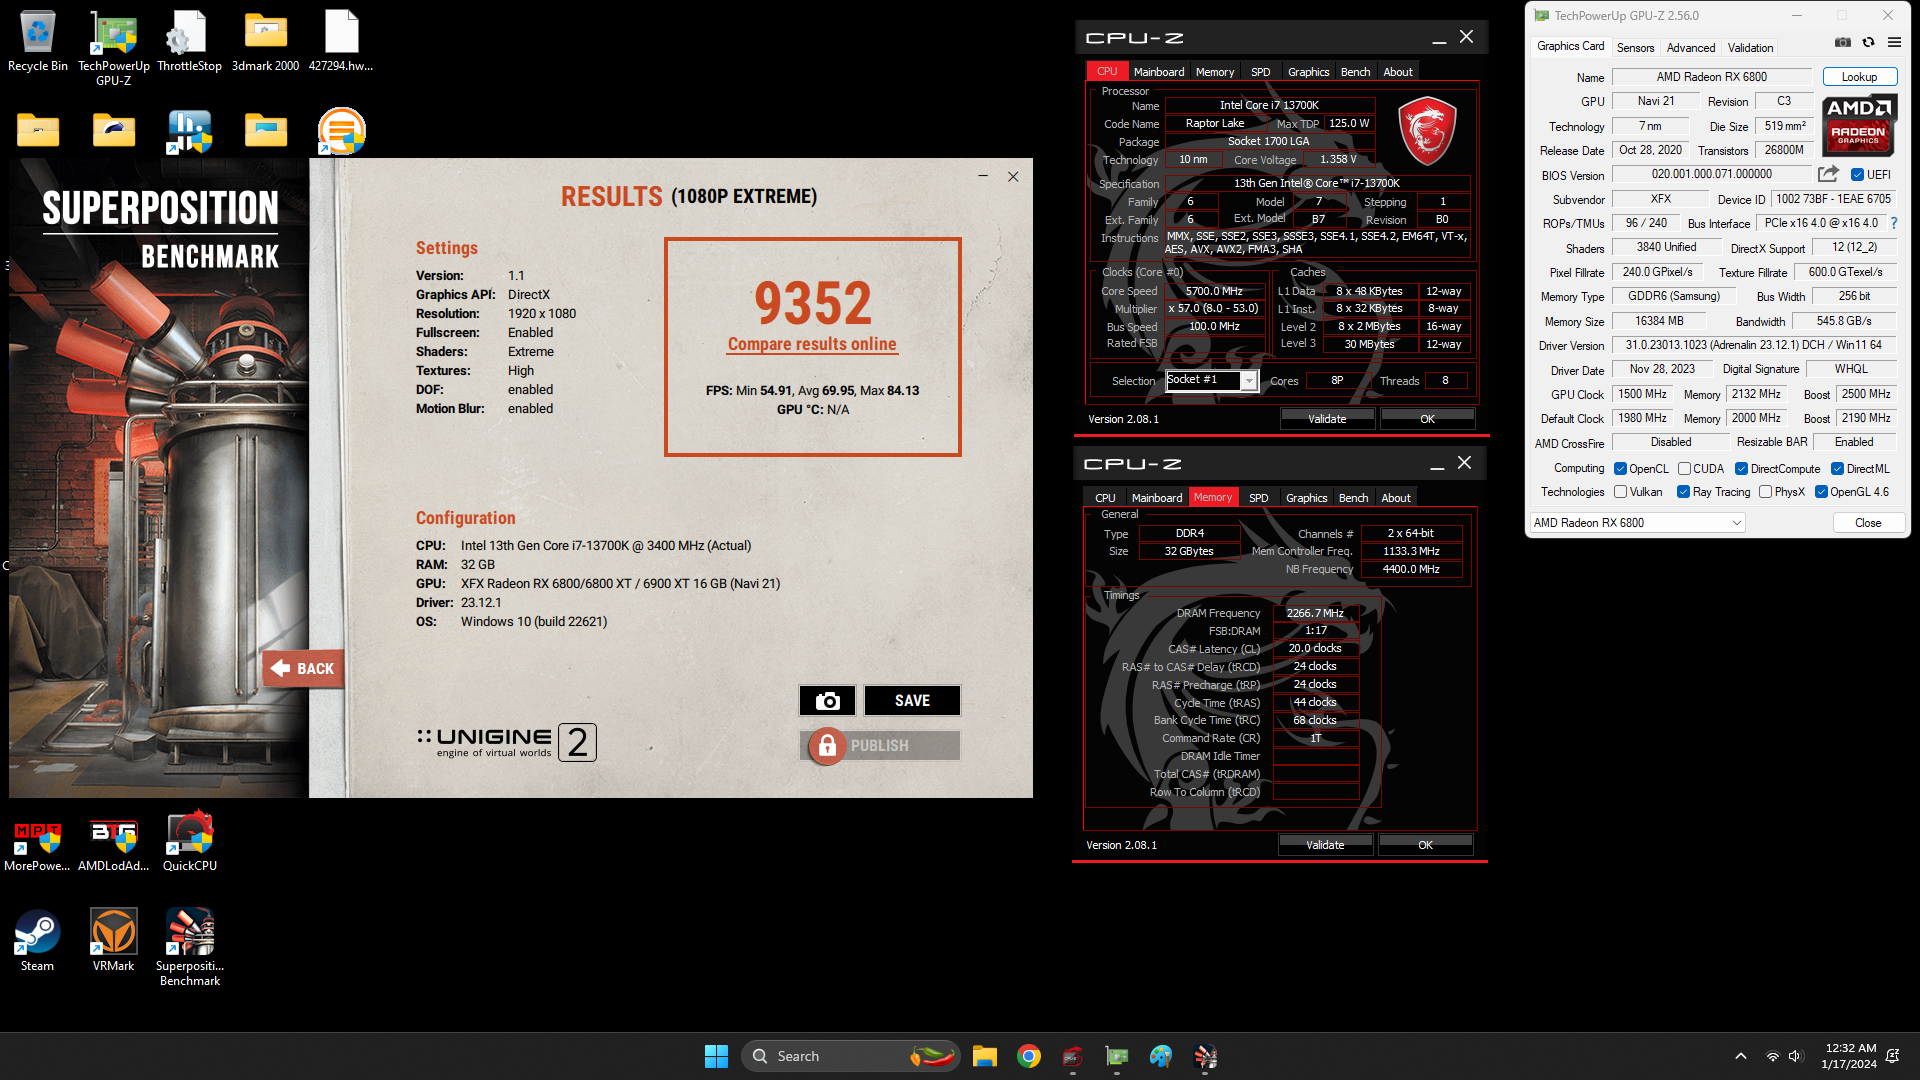Toggle the PhysX checkbox
The width and height of the screenshot is (1920, 1080).
click(x=1765, y=492)
